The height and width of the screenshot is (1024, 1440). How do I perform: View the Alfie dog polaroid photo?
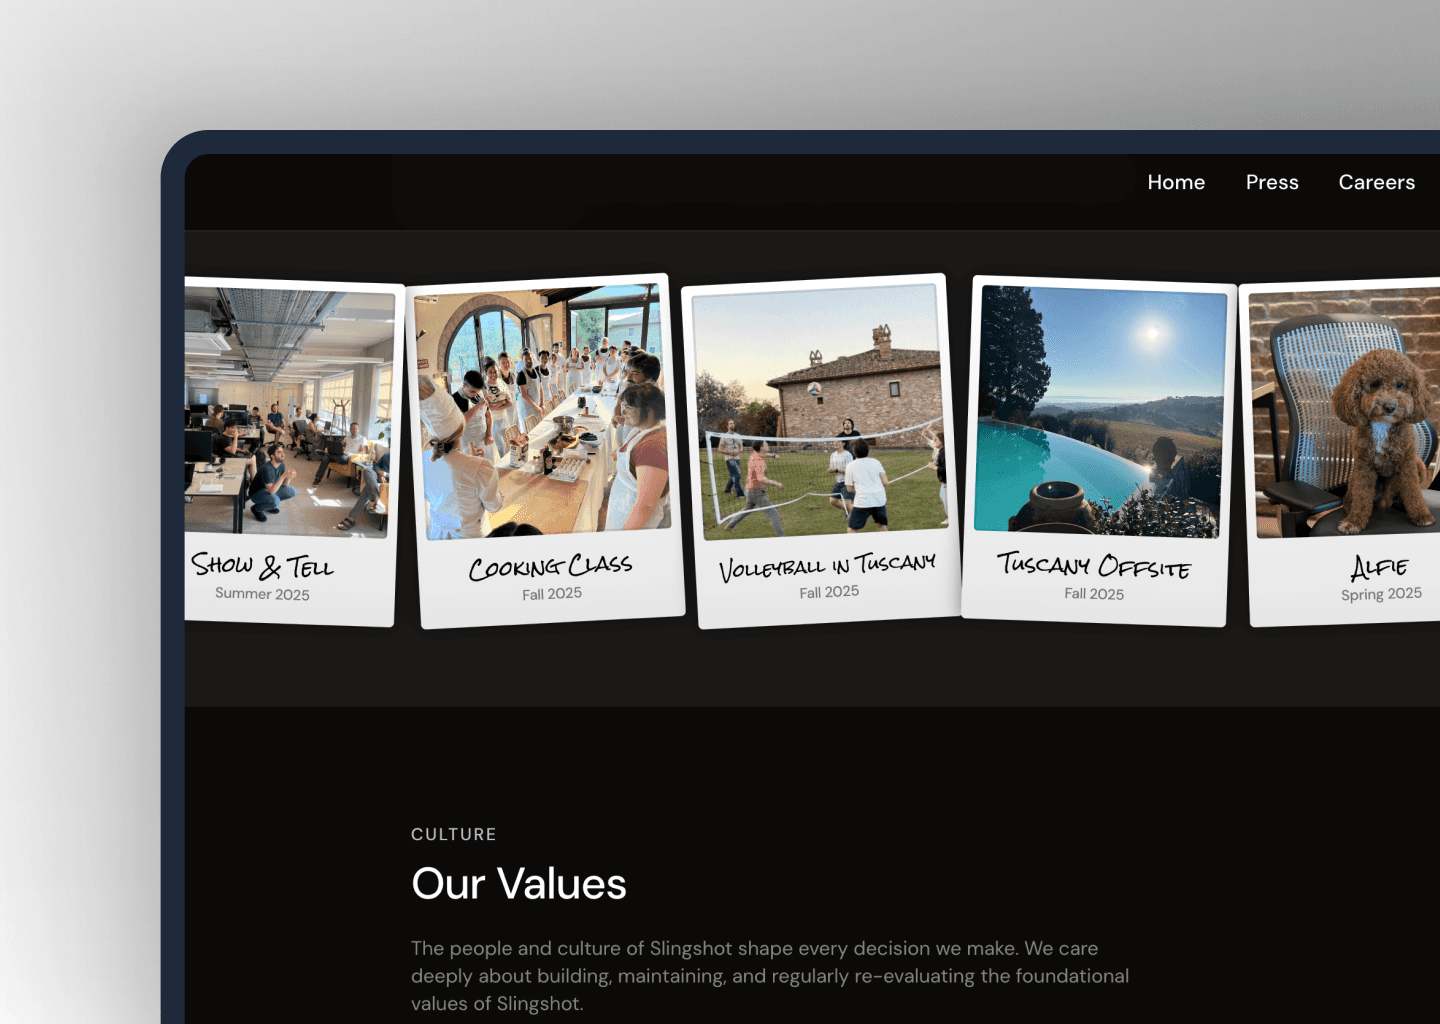click(x=1345, y=412)
